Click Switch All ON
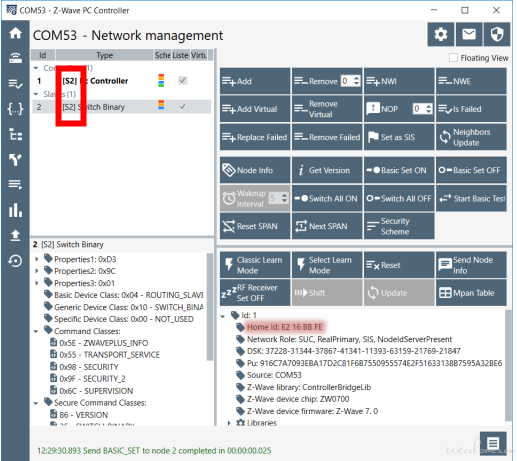Viewport: 517px width, 461px height. click(327, 198)
